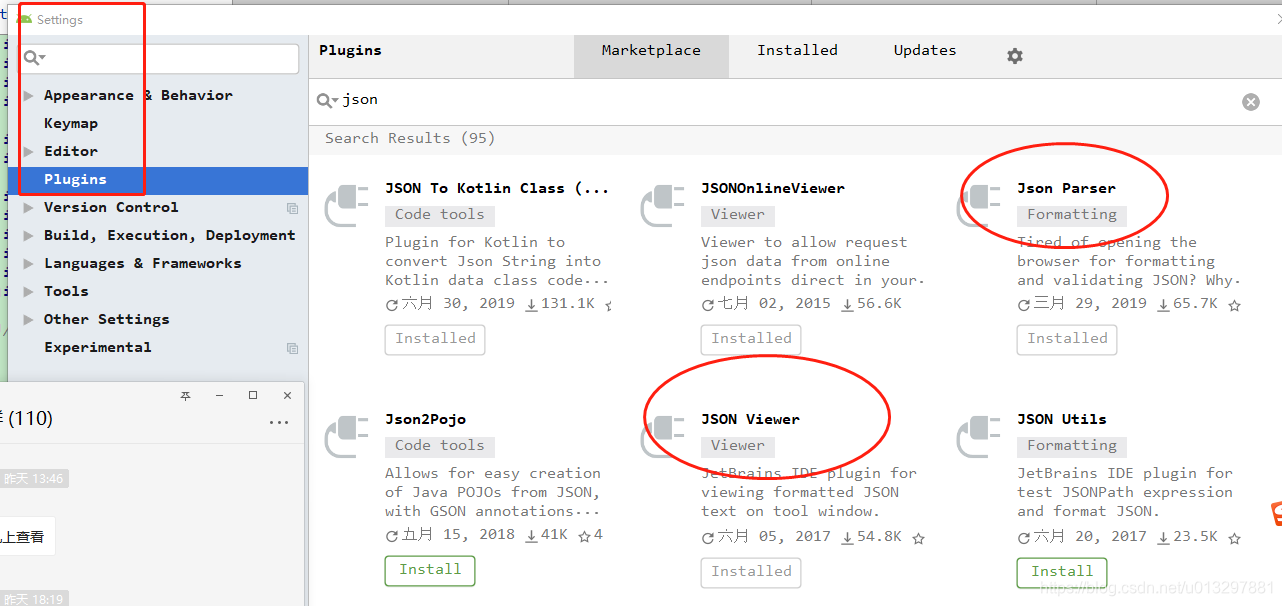This screenshot has height=606, width=1282.
Task: Expand the Editor settings node
Action: click(29, 152)
